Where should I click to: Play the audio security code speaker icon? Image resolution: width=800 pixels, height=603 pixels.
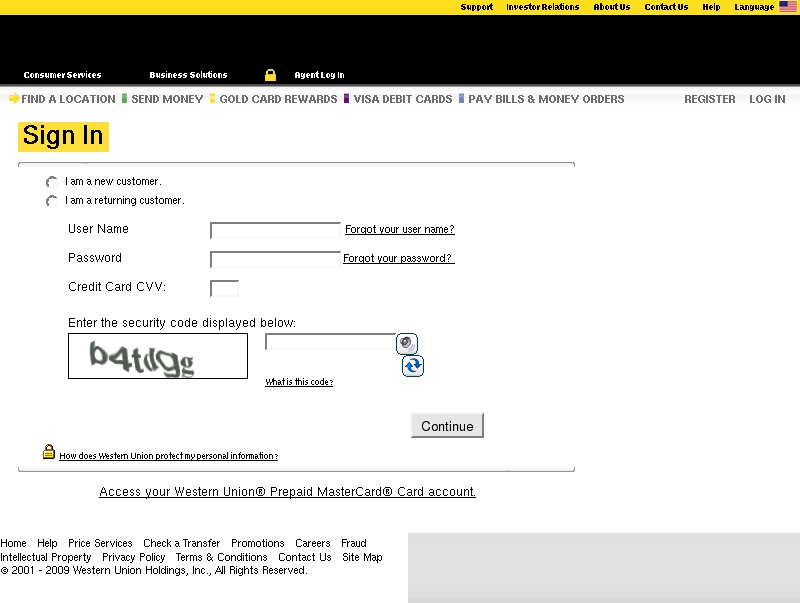pyautogui.click(x=407, y=343)
